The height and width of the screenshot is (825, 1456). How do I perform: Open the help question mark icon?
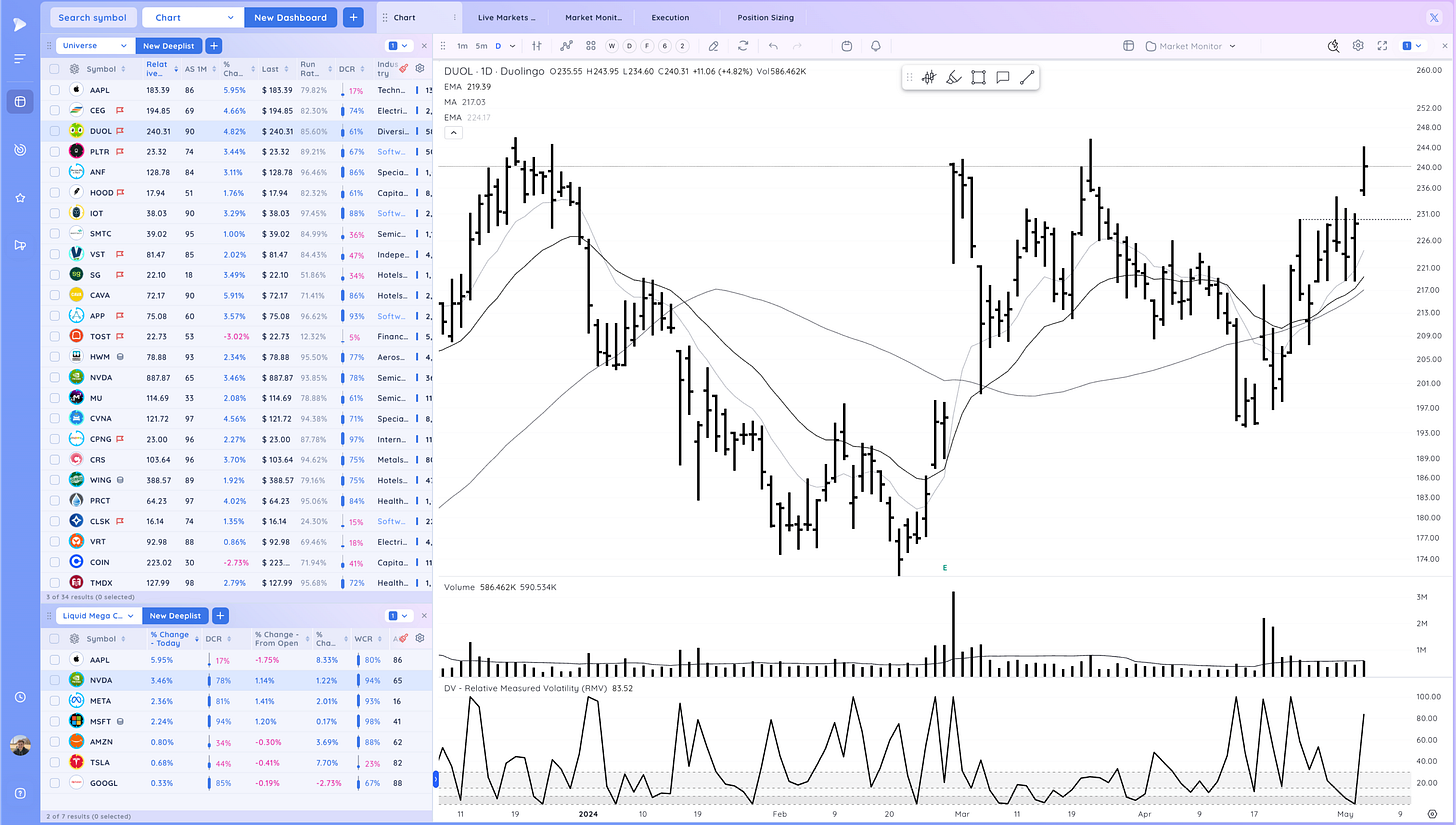[19, 794]
